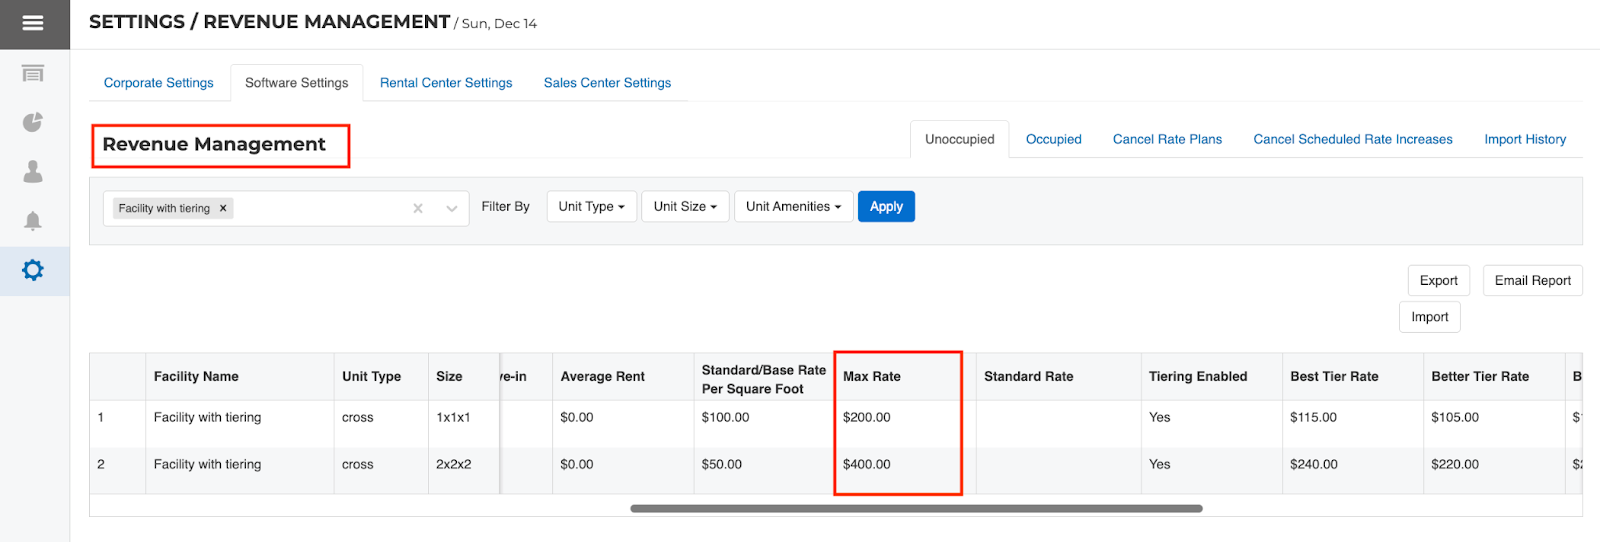Open the Cancel Scheduled Rate Increases tab
The image size is (1600, 542).
click(1352, 139)
